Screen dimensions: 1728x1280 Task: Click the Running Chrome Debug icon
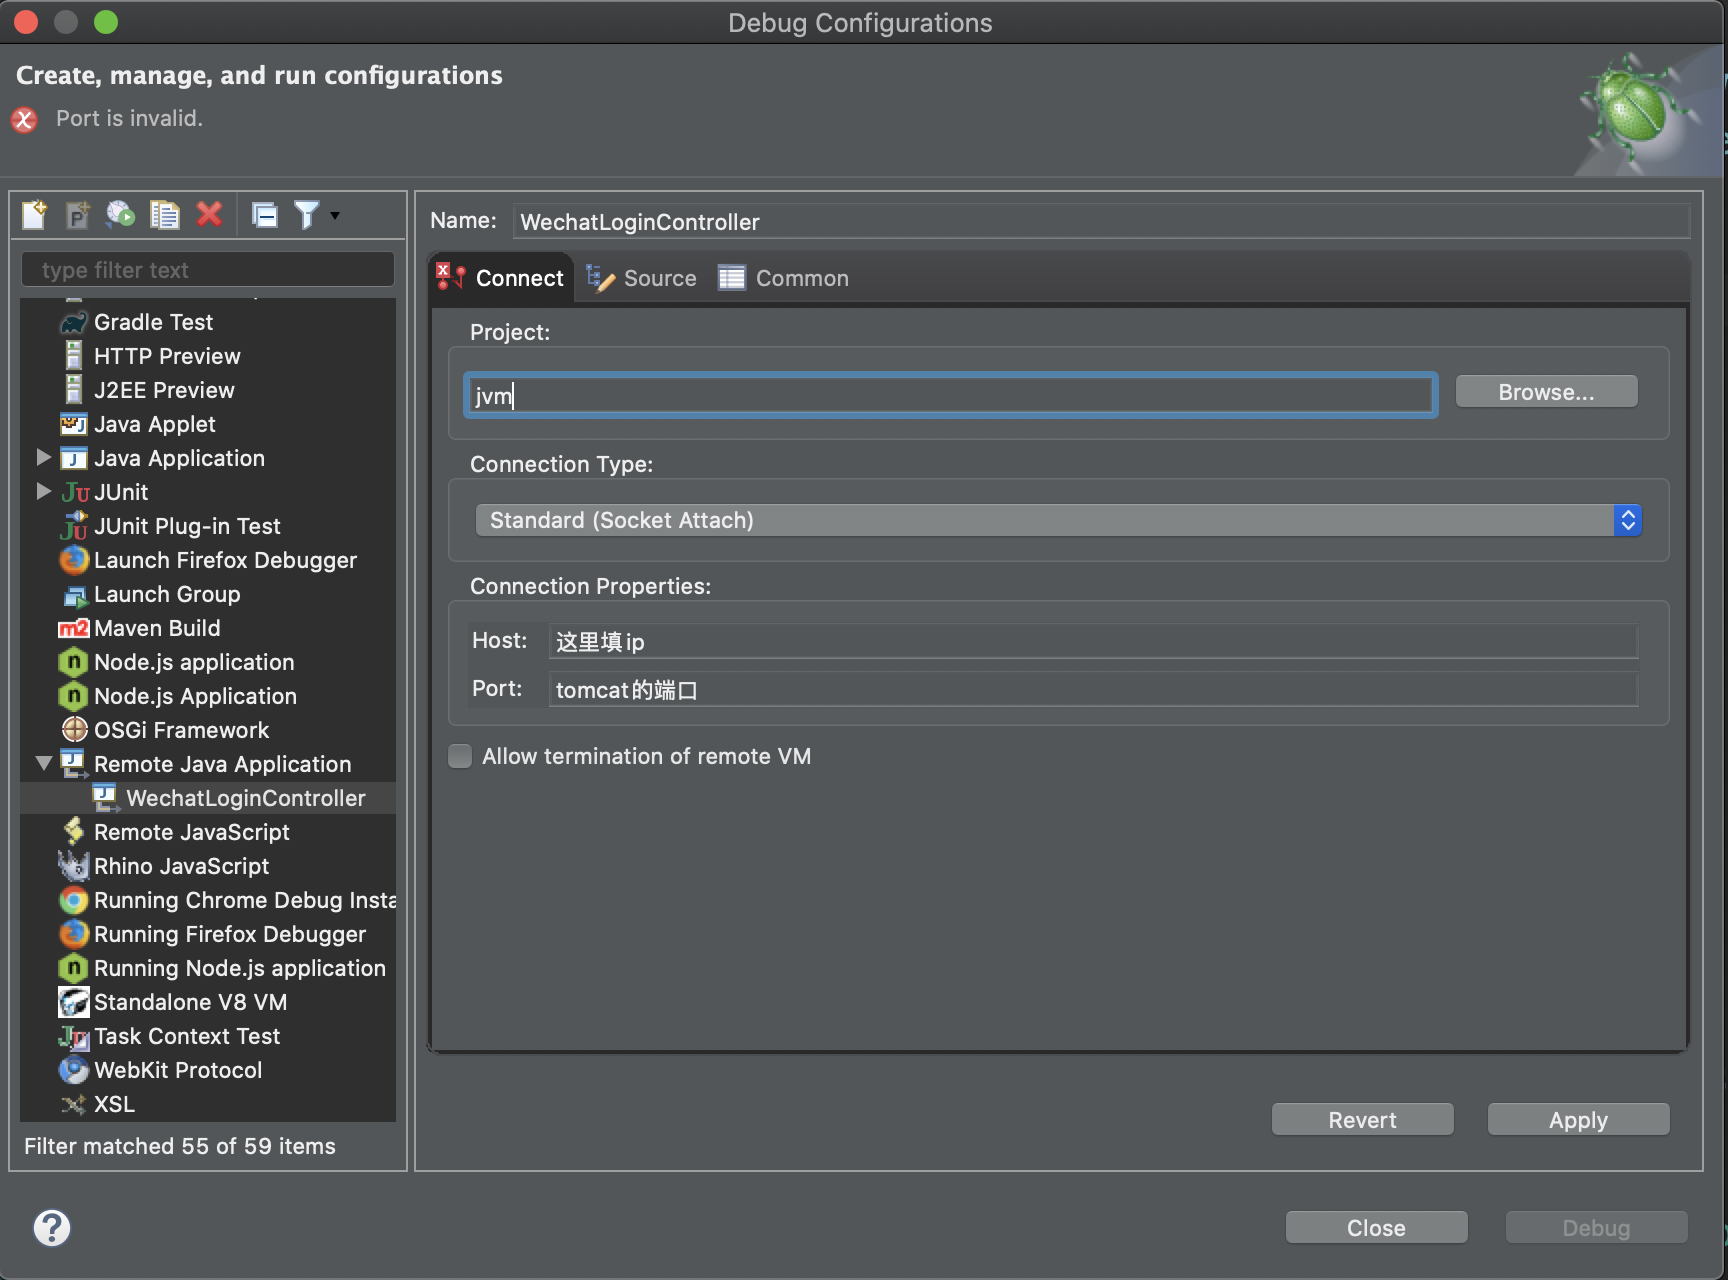74,900
